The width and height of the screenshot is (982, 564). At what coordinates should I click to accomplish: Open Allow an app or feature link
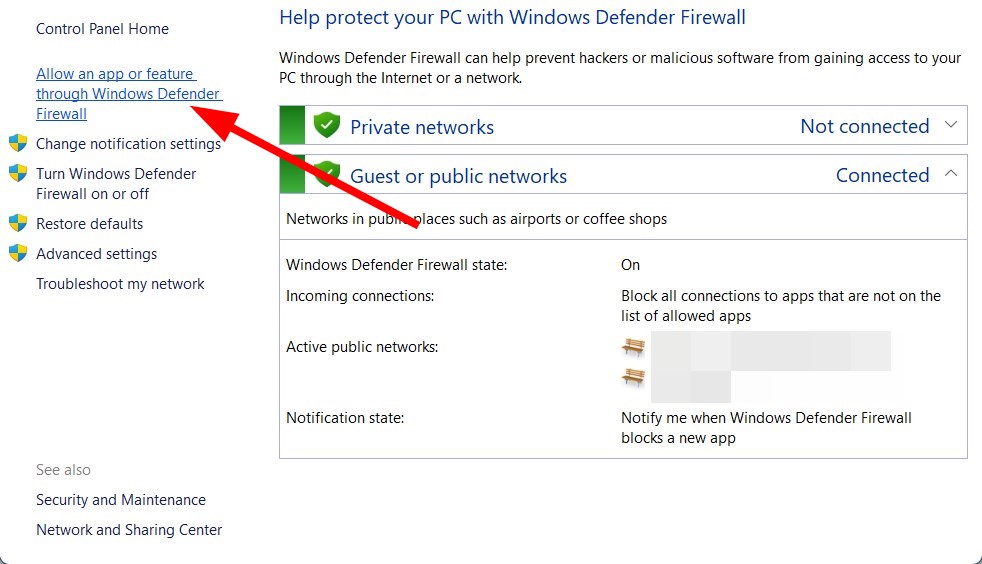[129, 94]
